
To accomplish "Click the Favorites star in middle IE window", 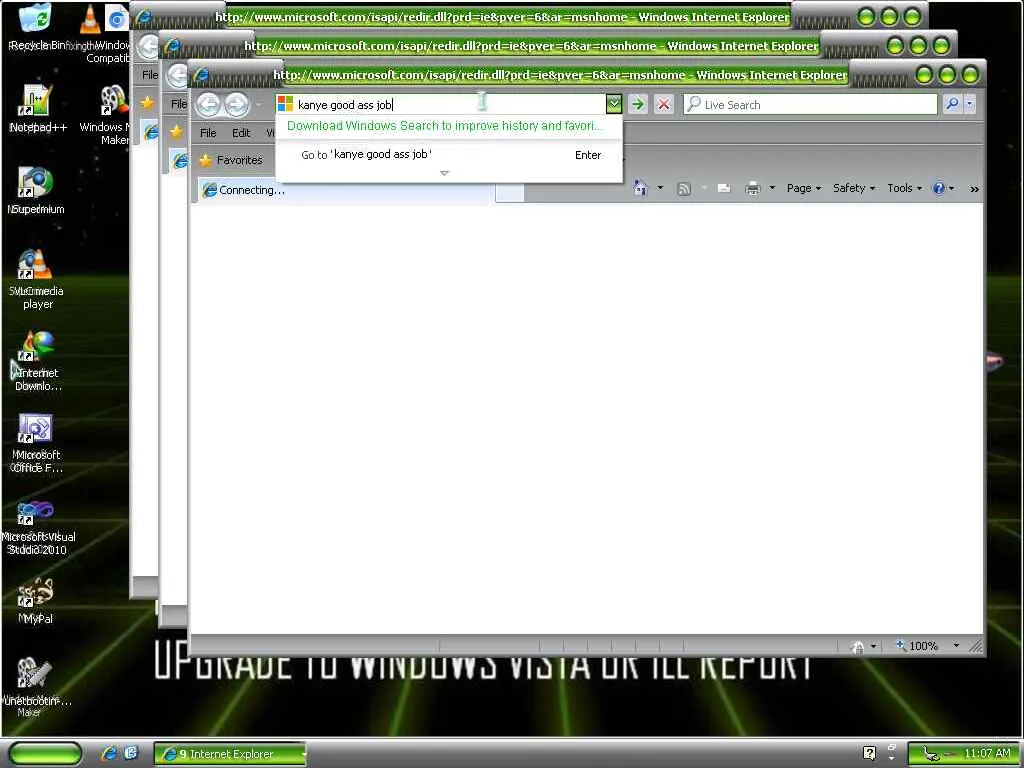I will [176, 131].
